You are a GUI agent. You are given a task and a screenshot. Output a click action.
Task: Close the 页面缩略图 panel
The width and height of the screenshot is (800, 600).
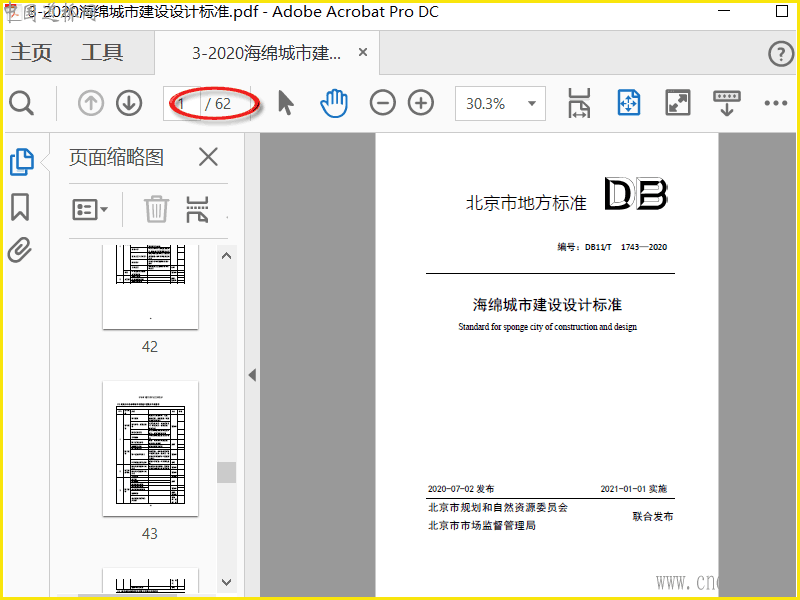pyautogui.click(x=208, y=157)
